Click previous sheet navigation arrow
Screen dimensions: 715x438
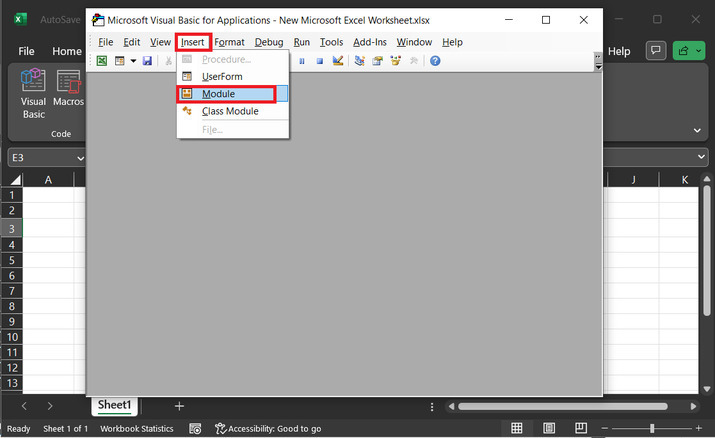point(25,406)
